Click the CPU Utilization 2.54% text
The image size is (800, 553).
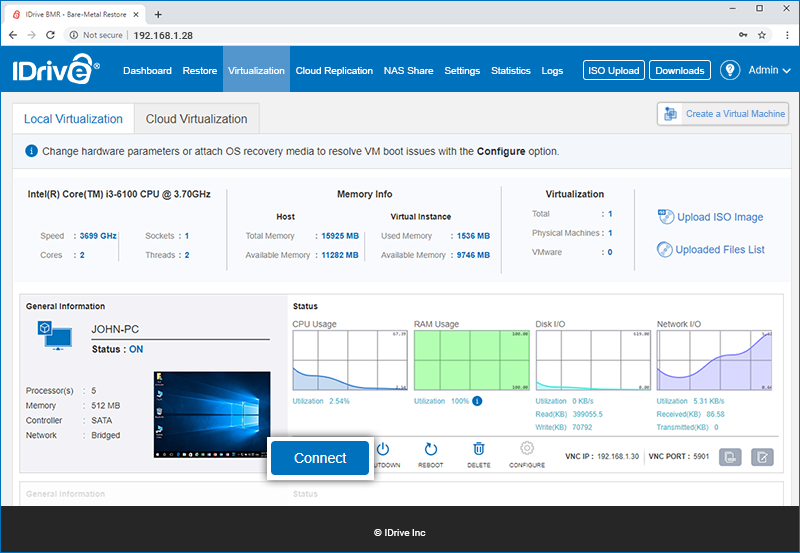pos(321,401)
